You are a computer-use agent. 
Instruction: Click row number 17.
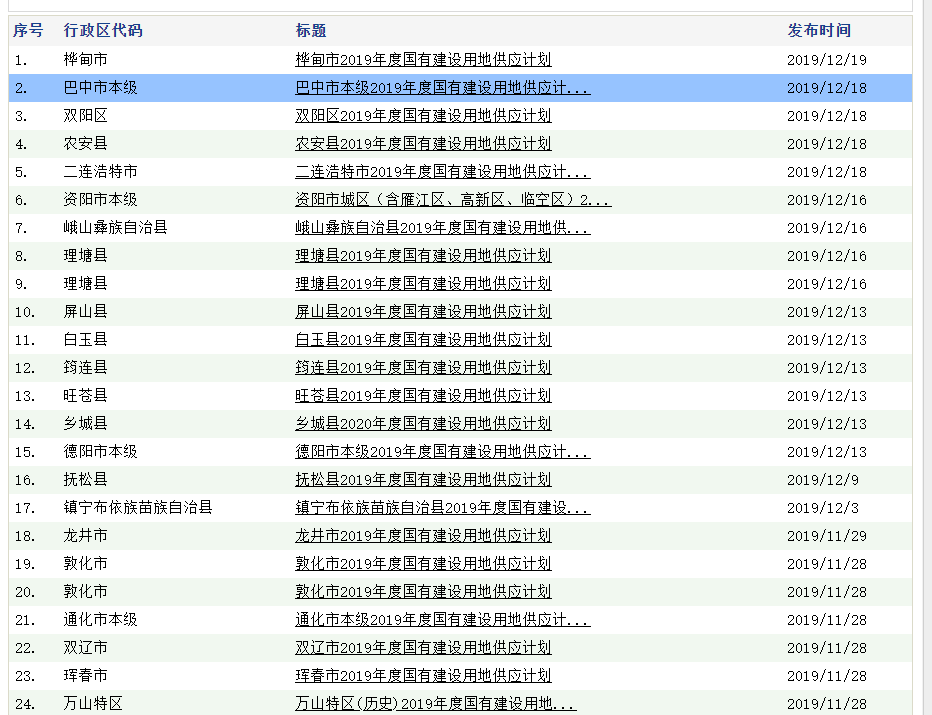(x=25, y=508)
